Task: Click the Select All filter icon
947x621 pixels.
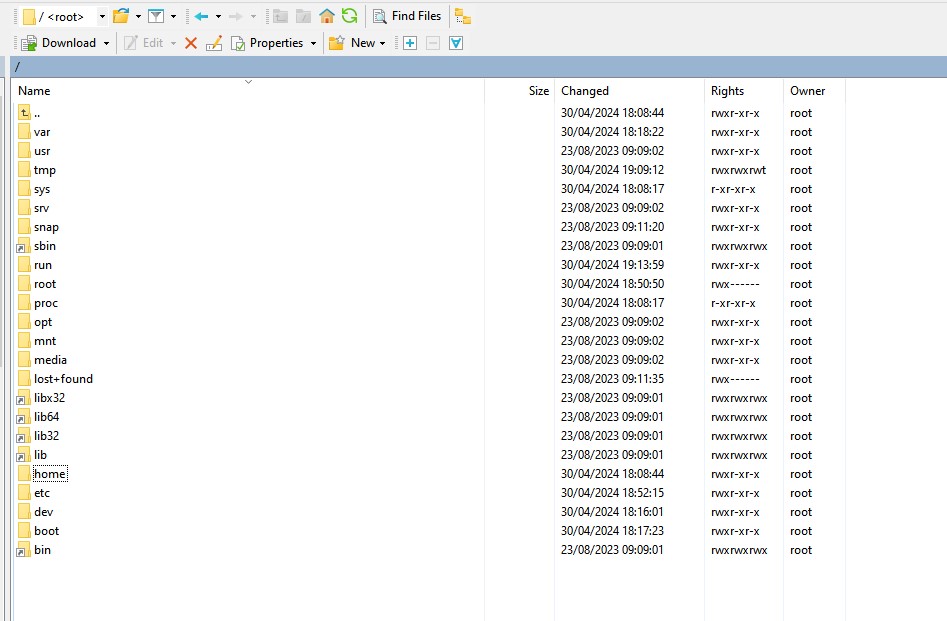Action: pyautogui.click(x=456, y=43)
